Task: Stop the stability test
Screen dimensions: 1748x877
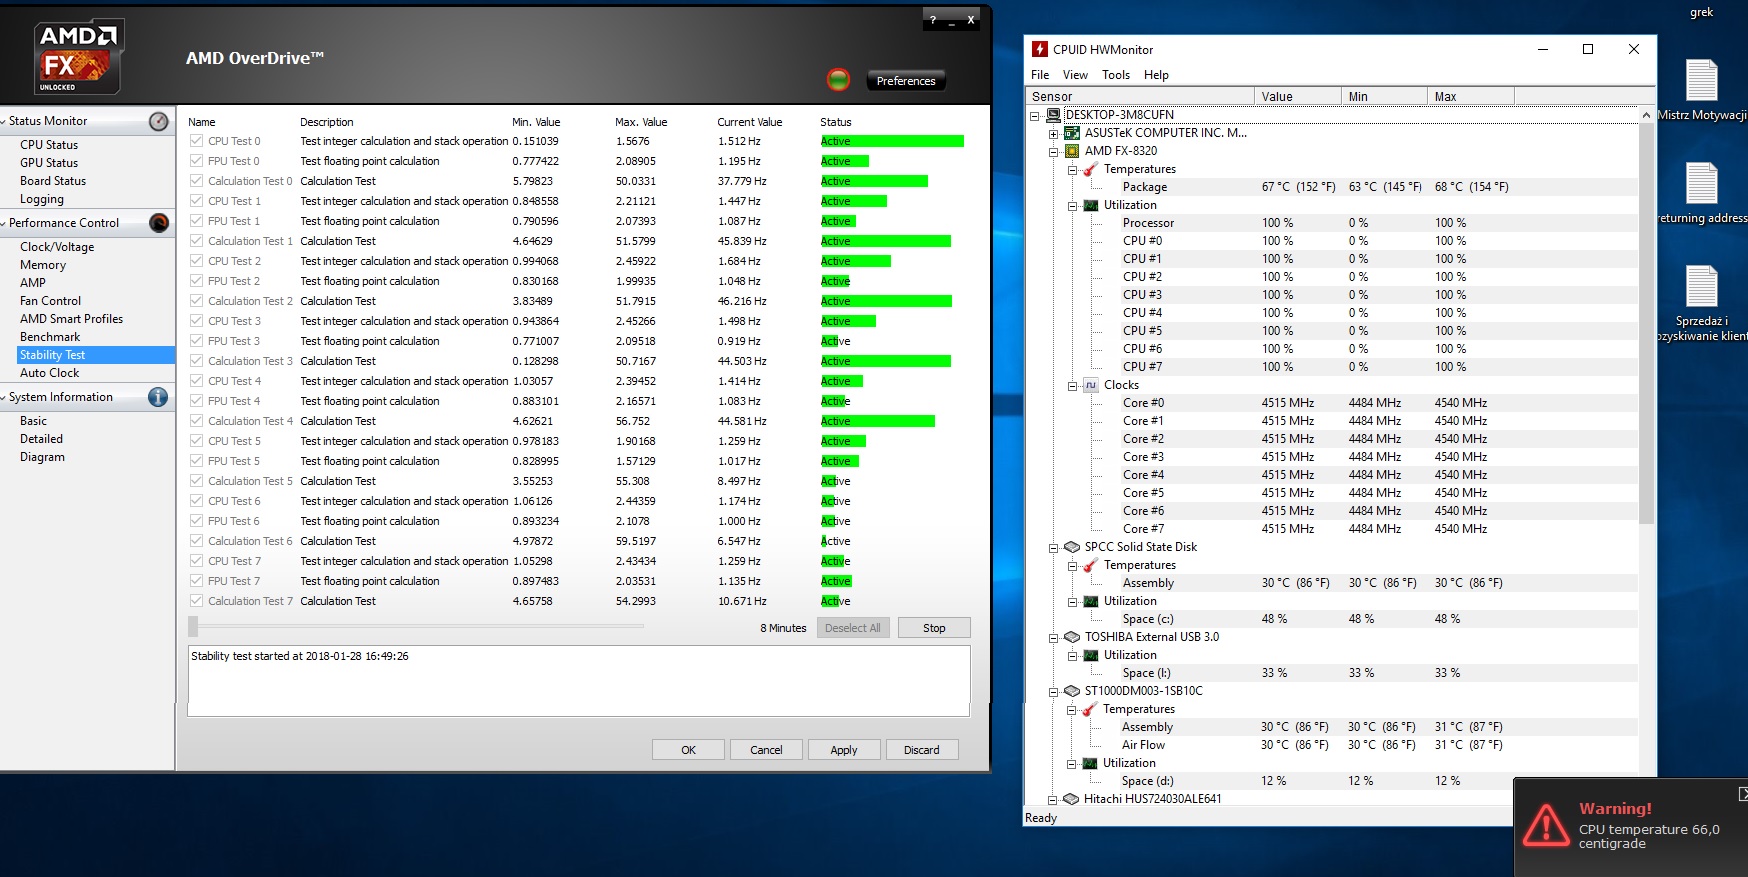Action: pyautogui.click(x=934, y=628)
